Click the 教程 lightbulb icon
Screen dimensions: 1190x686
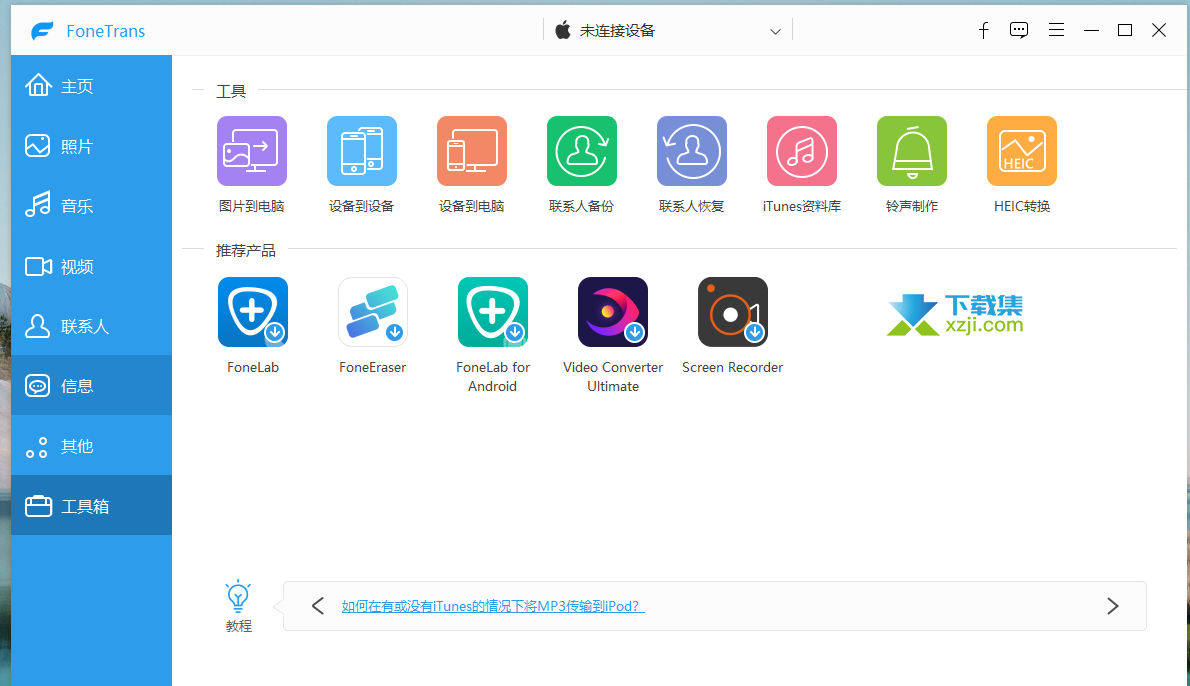coord(238,597)
